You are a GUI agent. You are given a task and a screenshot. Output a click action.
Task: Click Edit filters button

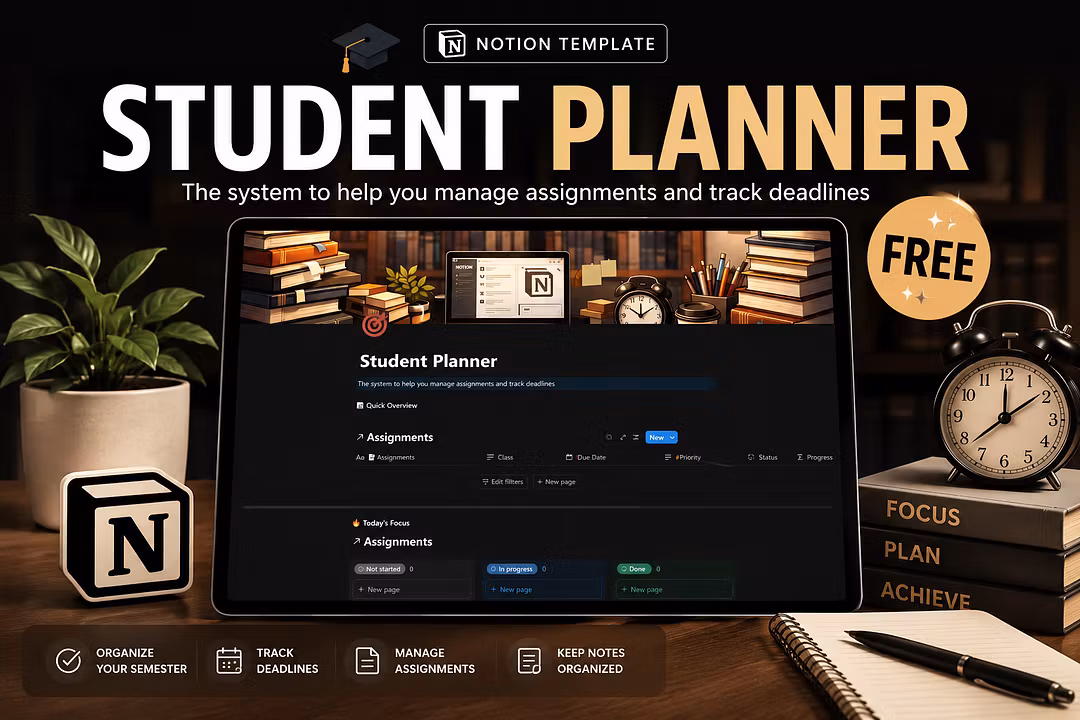click(x=503, y=482)
